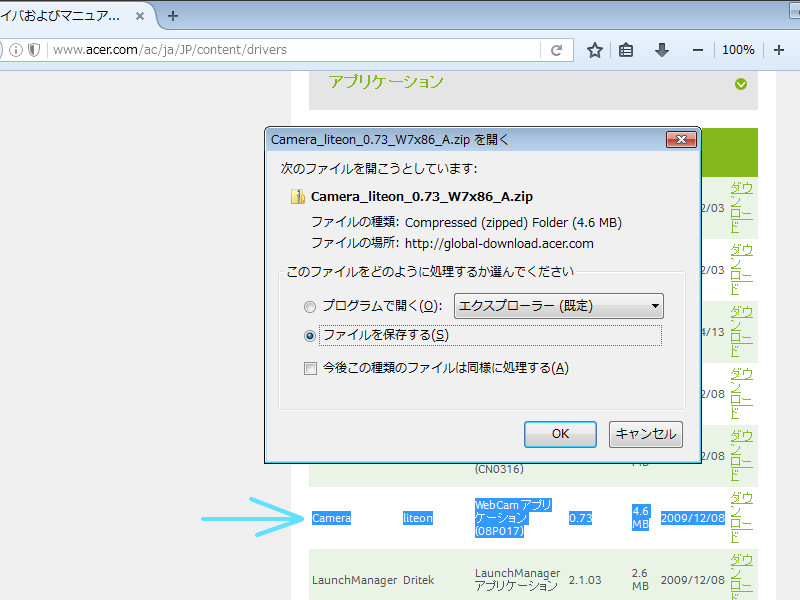Screen dimensions: 800x600
Task: Click the アプリケーション section heading
Action: point(386,82)
